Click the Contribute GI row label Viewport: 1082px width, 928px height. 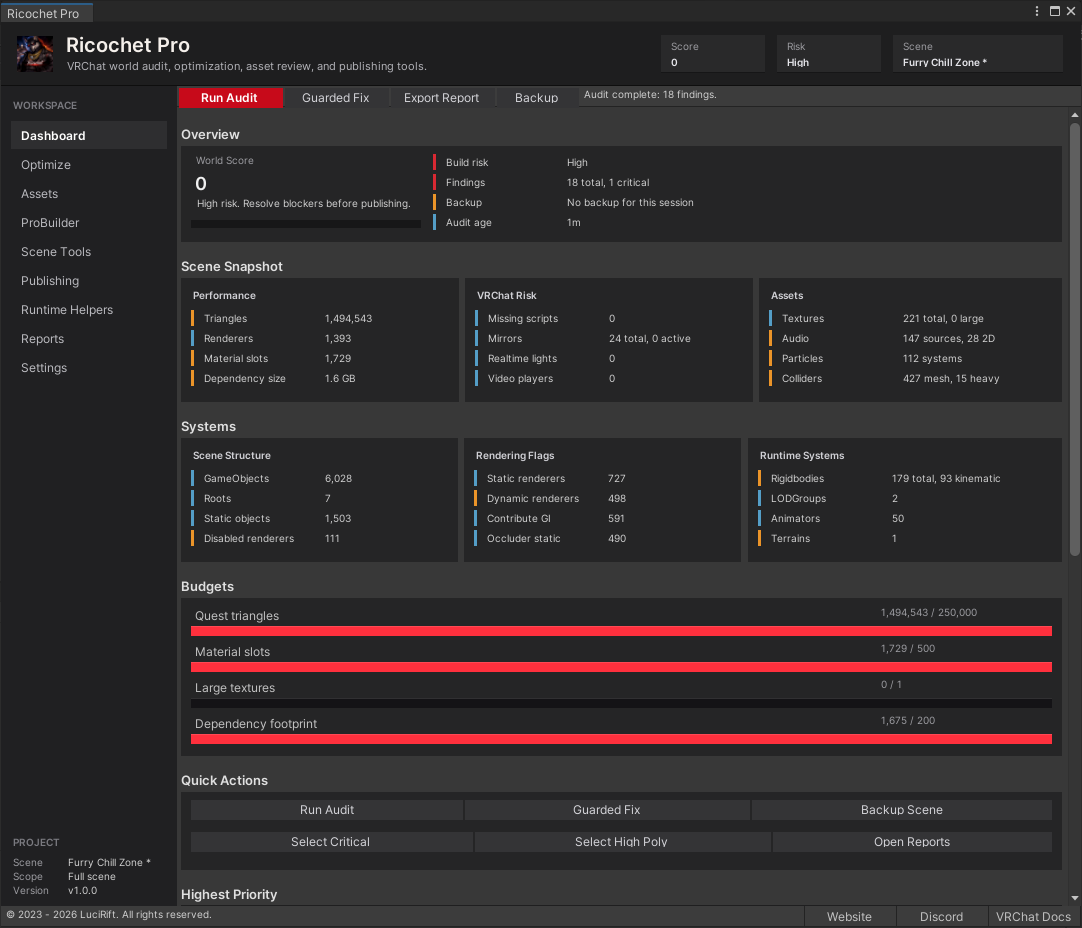coord(518,518)
